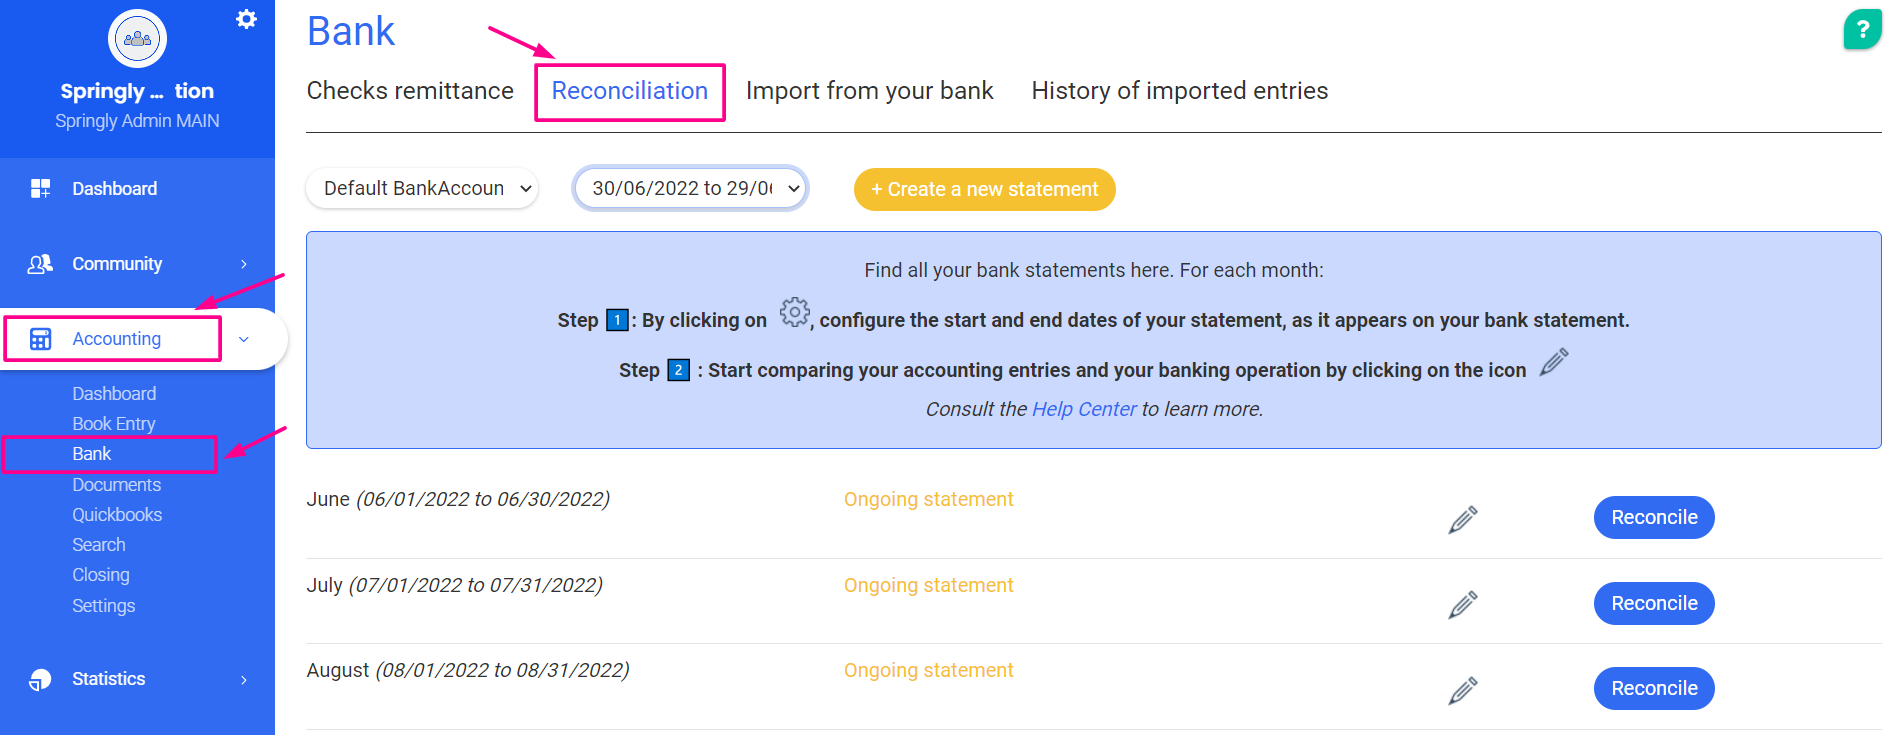Expand the Community submenu arrow
This screenshot has width=1890, height=735.
pos(244,264)
